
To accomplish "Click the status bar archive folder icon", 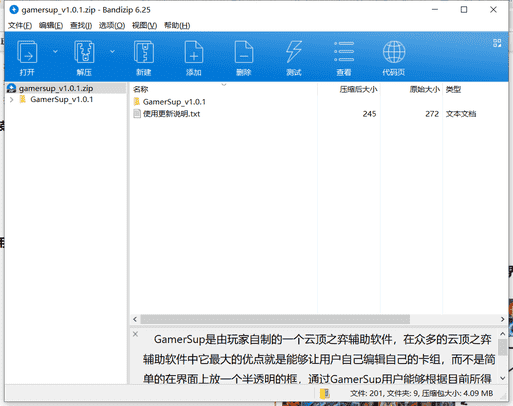I will pos(325,394).
